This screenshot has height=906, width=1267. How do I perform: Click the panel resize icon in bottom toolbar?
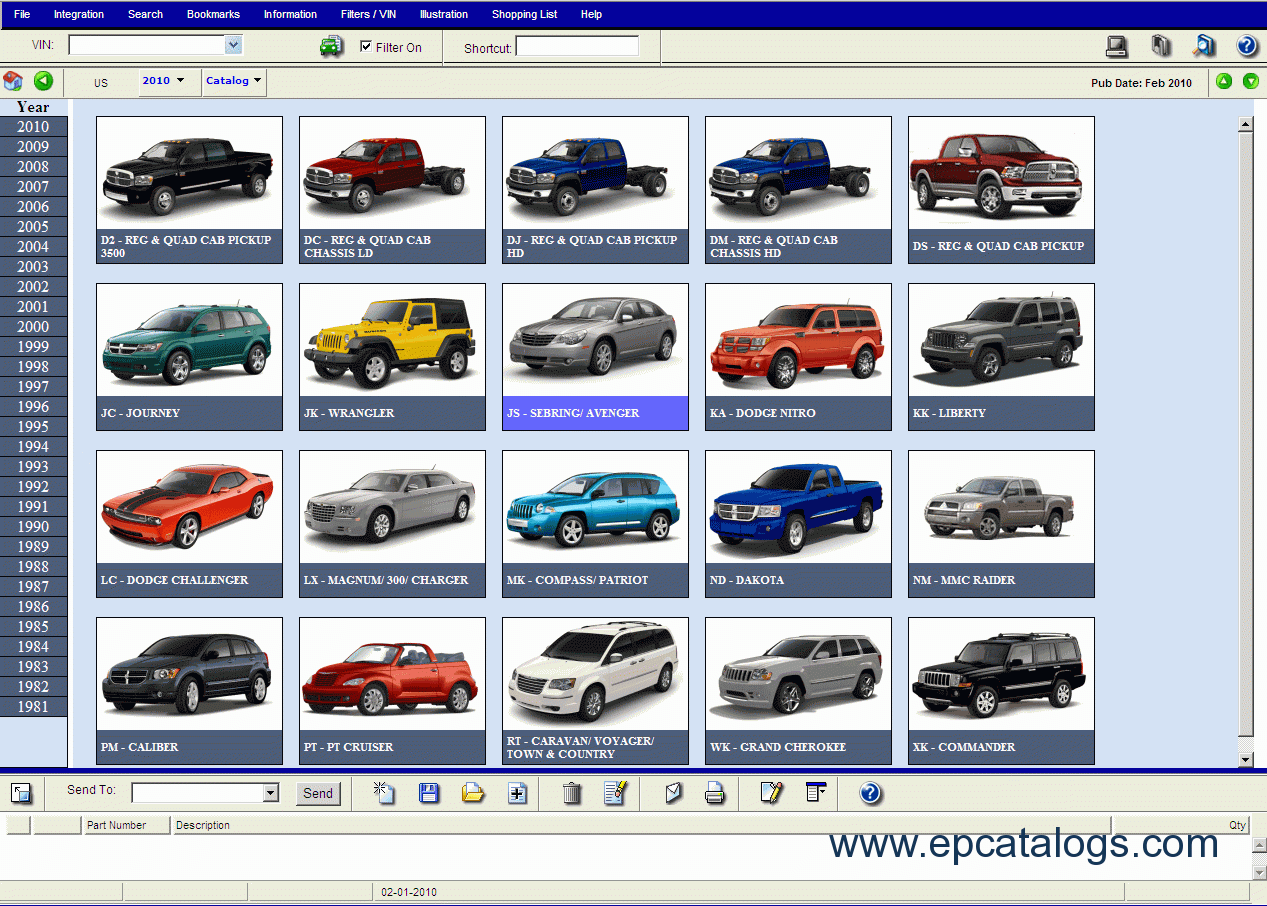click(x=21, y=793)
